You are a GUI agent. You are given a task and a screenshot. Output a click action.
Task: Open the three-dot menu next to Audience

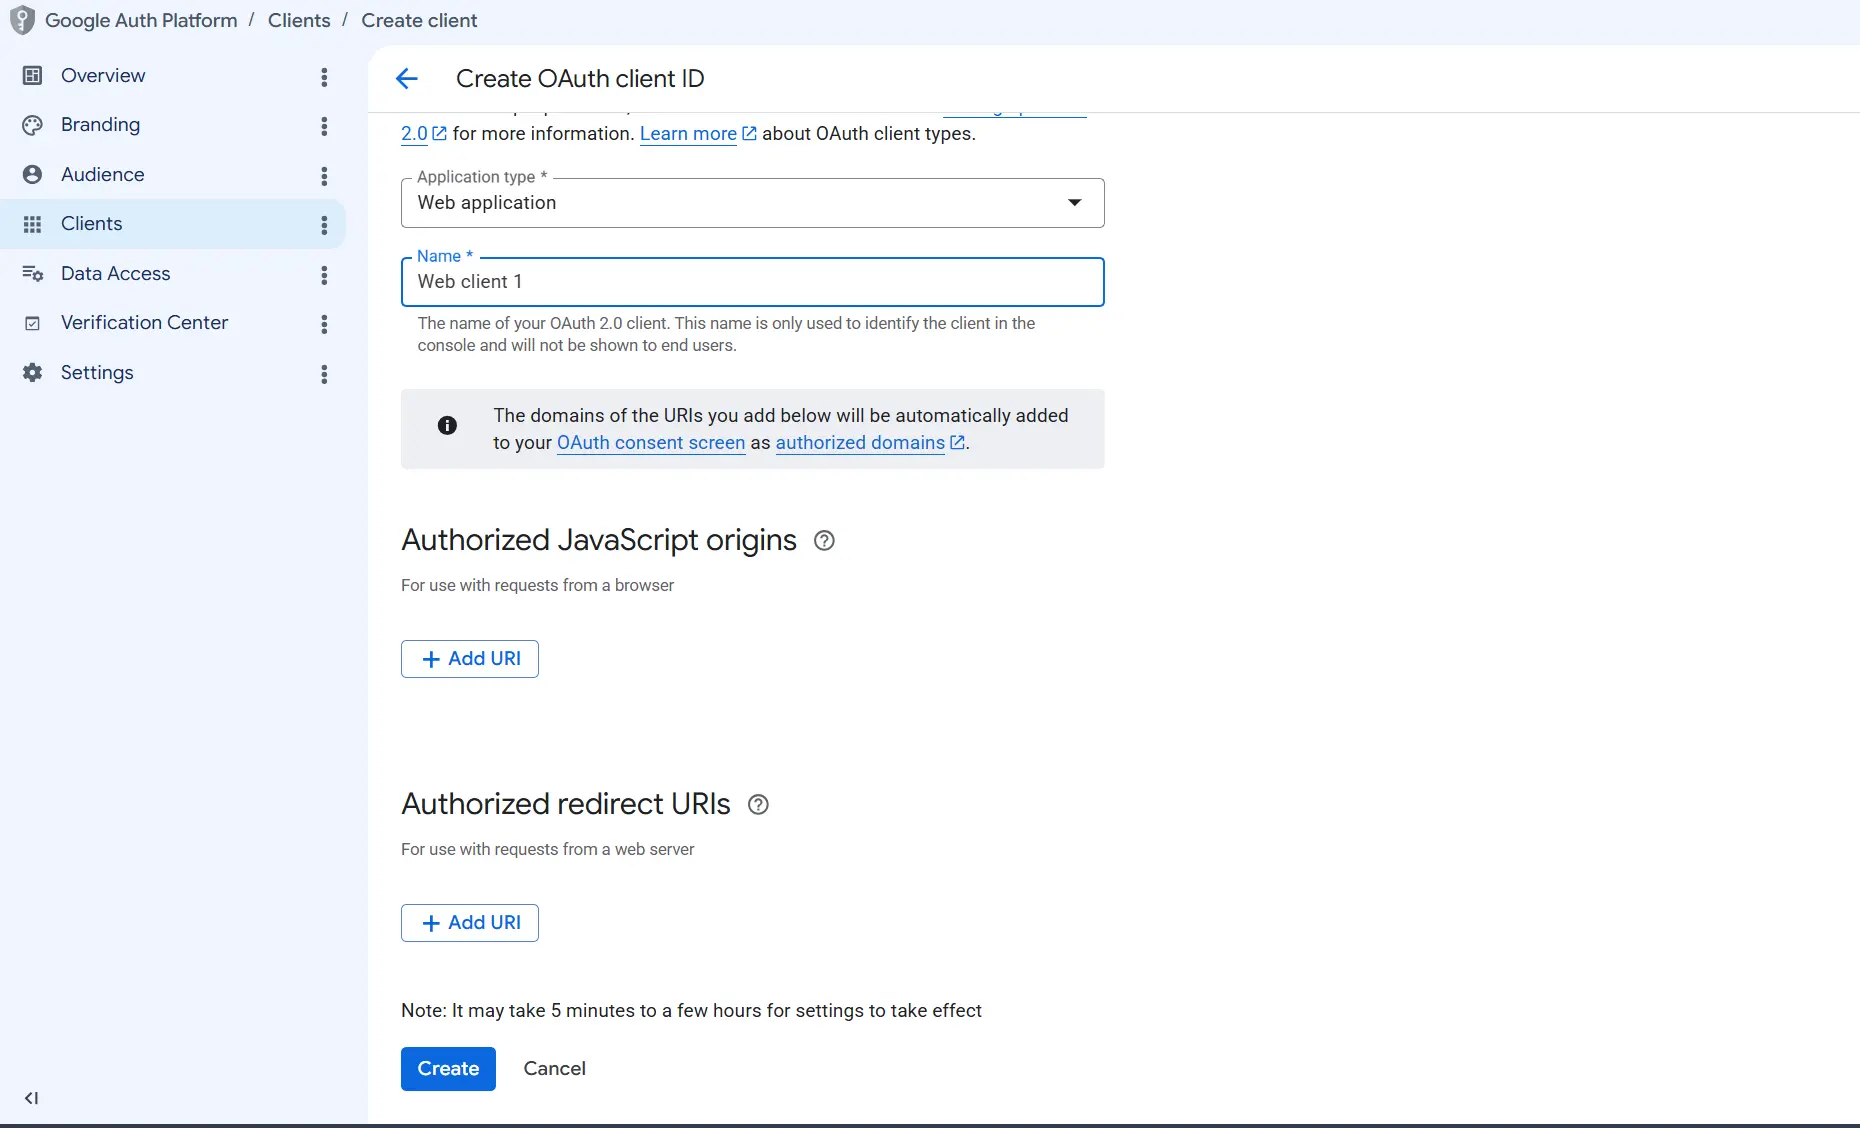coord(324,176)
